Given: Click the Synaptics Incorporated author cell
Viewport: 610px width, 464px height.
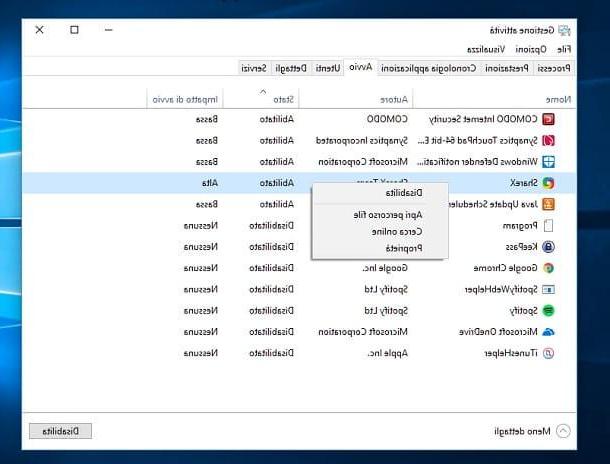Looking at the screenshot, I should [x=362, y=140].
